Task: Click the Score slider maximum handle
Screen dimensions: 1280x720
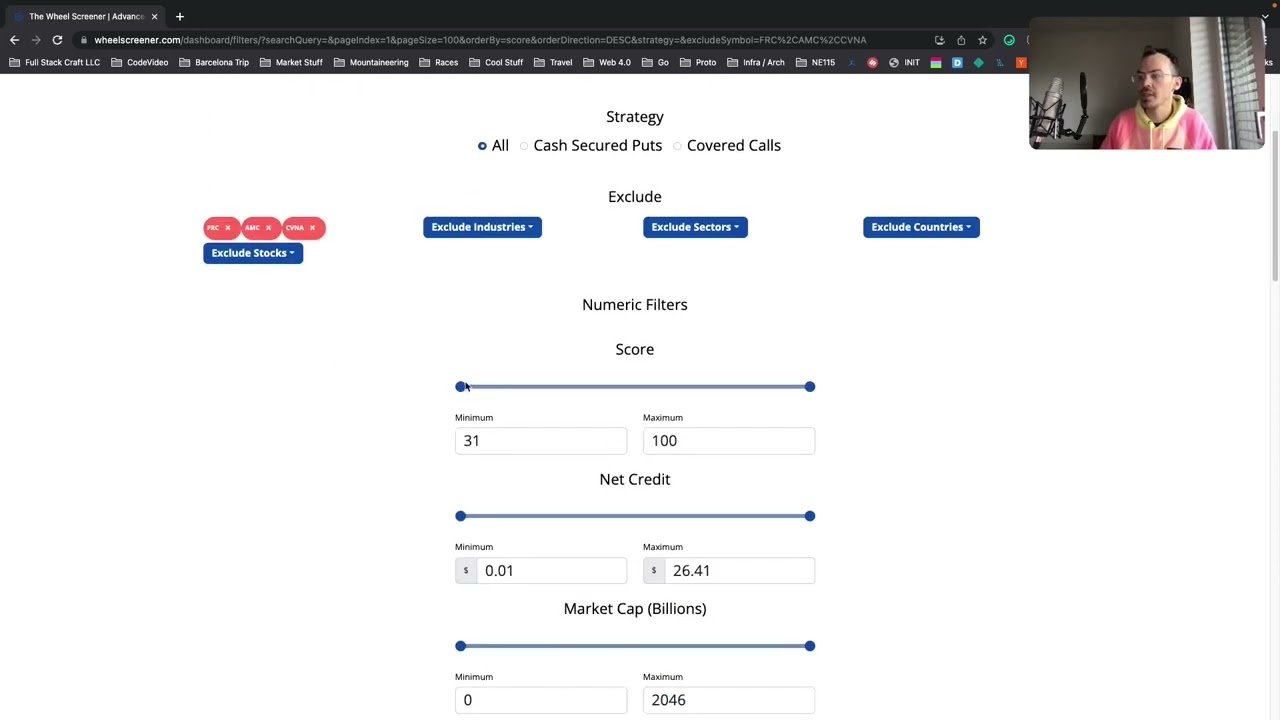Action: 810,387
